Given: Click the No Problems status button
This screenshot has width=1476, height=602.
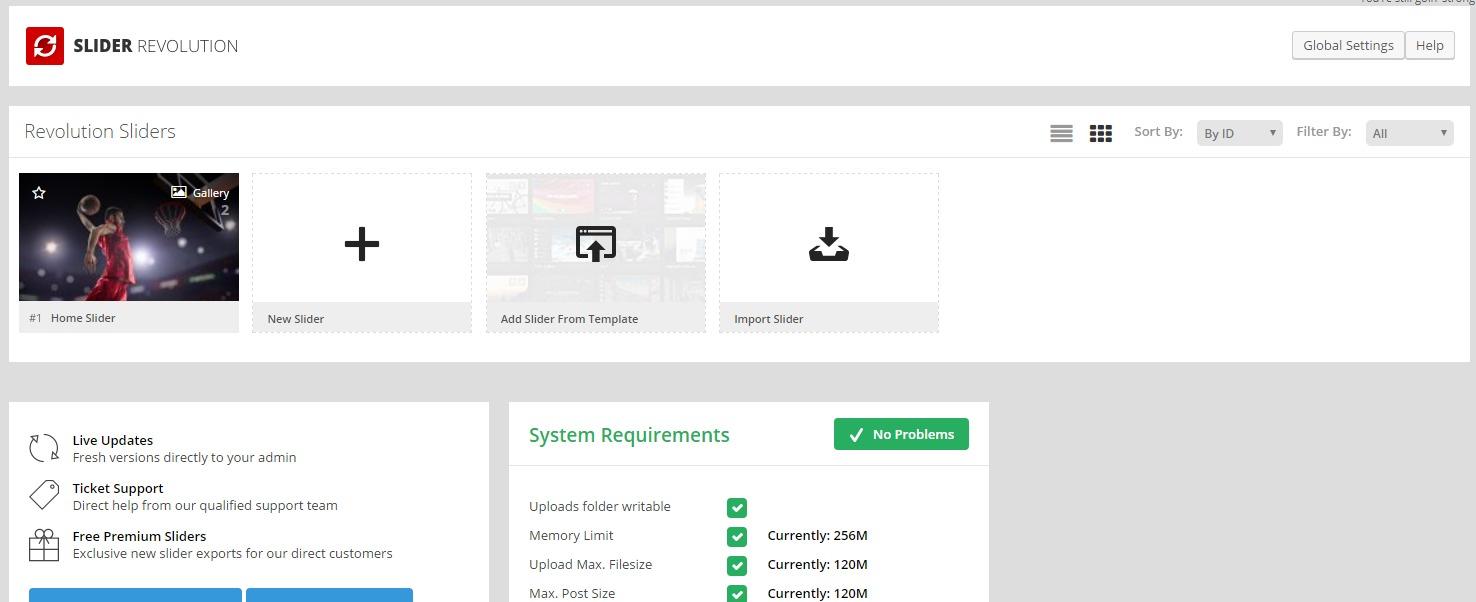Looking at the screenshot, I should click(901, 434).
